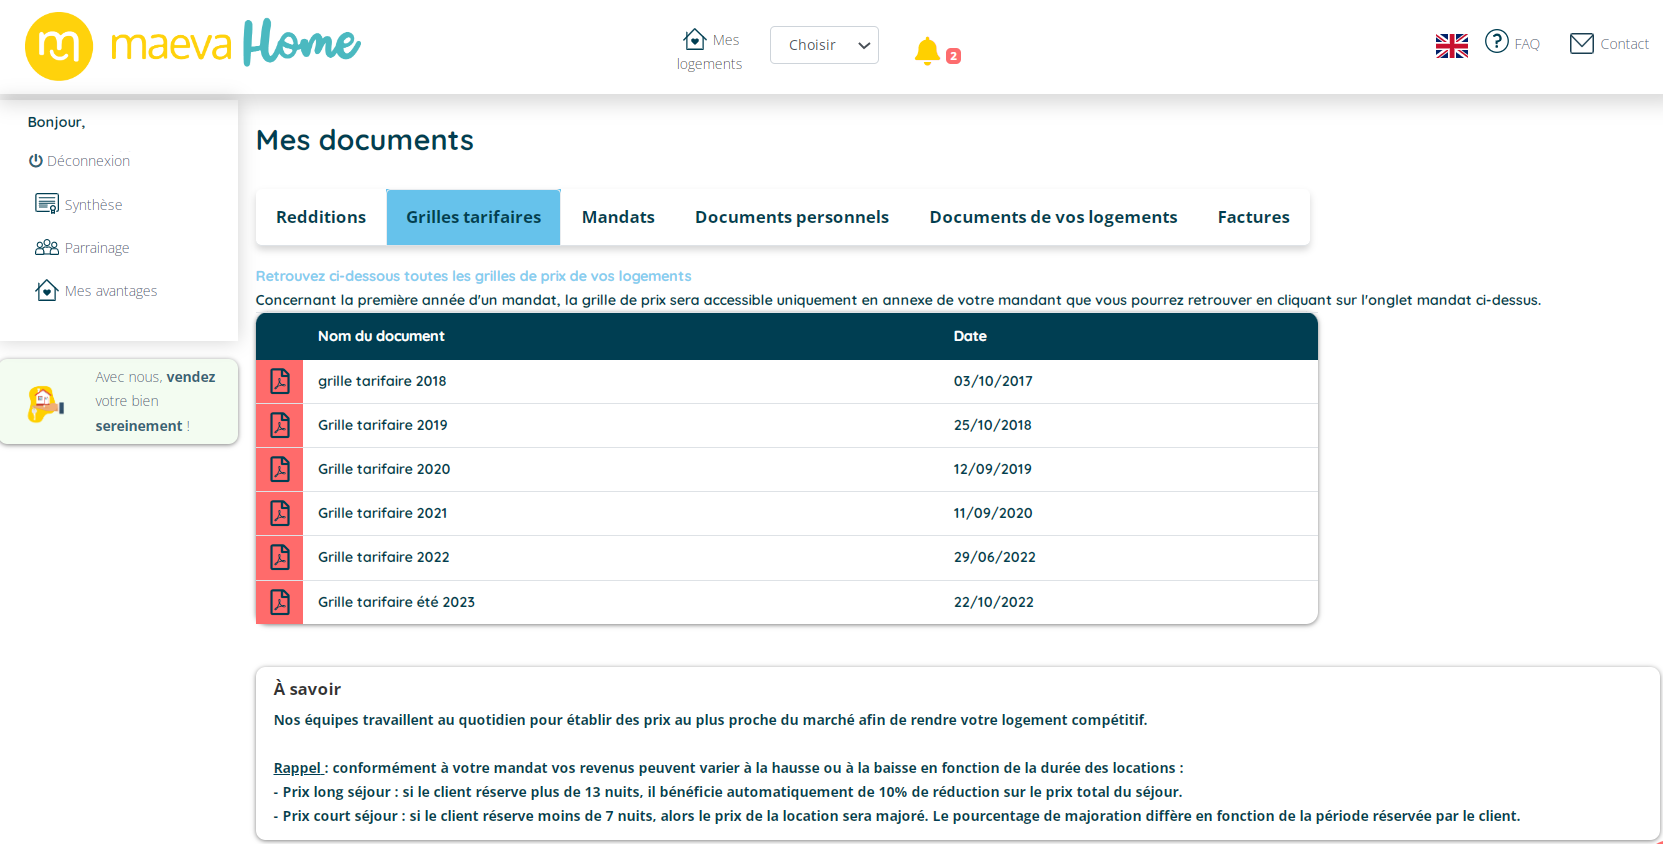
Task: Click the Mes logements house icon
Action: pyautogui.click(x=695, y=39)
